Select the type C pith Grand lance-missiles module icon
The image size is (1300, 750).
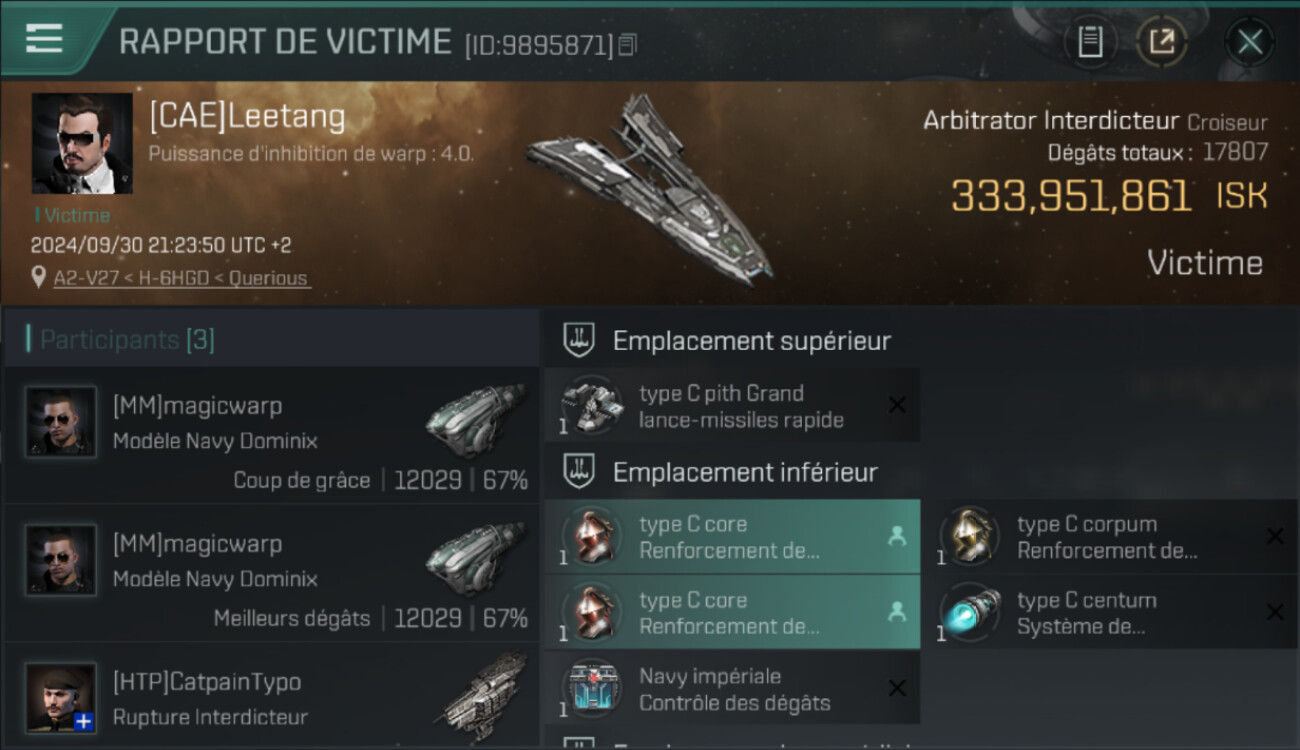[592, 406]
